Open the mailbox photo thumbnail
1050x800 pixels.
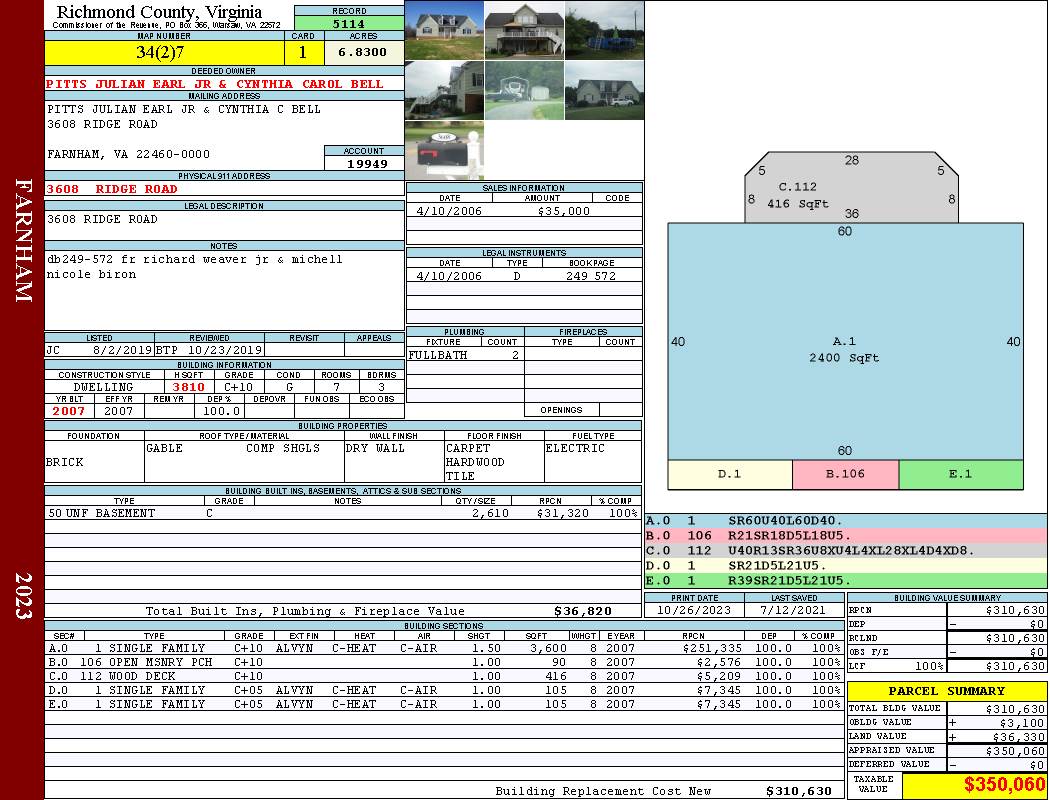point(444,150)
